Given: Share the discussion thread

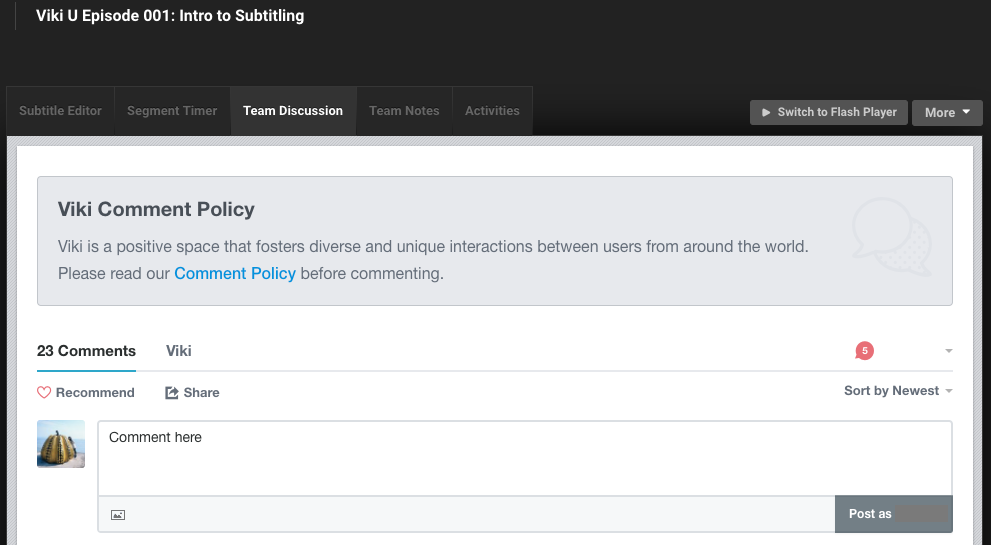Looking at the screenshot, I should click(x=192, y=393).
